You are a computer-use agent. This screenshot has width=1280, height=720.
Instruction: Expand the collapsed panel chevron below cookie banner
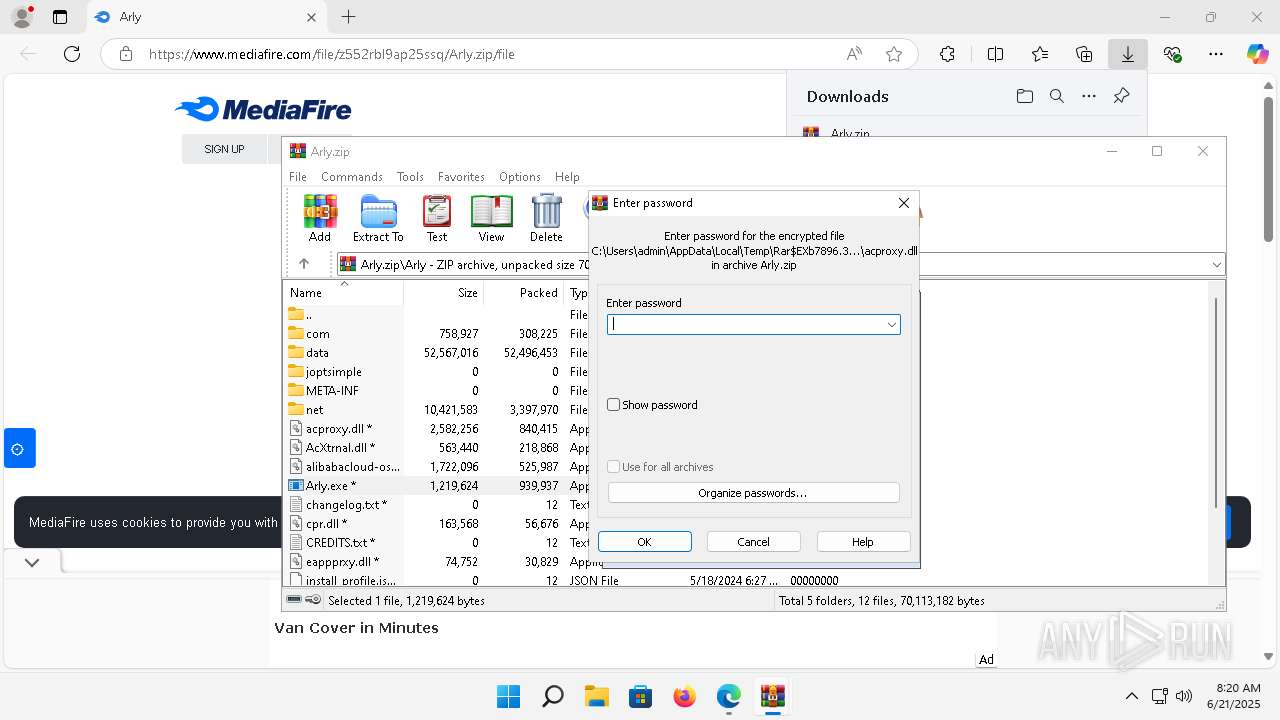point(32,562)
